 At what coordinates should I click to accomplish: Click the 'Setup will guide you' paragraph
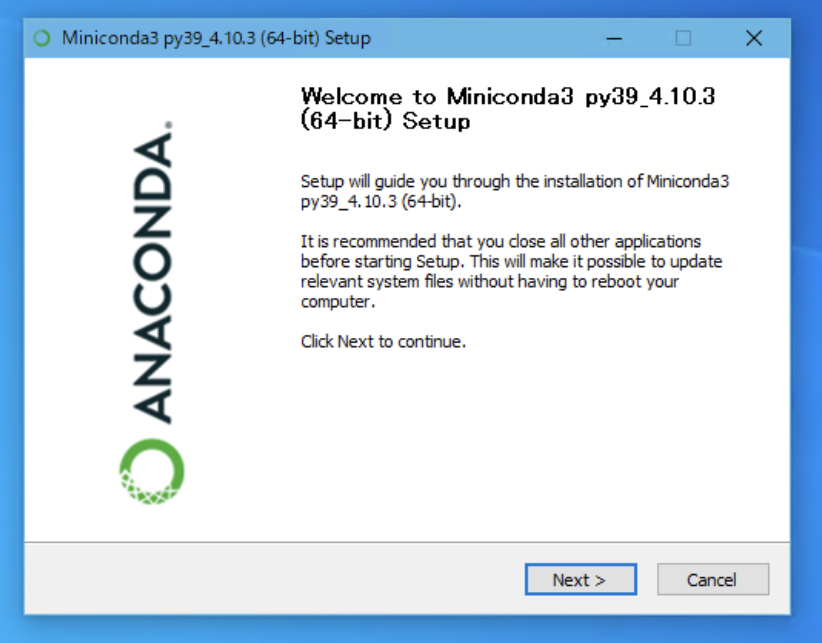tap(515, 191)
